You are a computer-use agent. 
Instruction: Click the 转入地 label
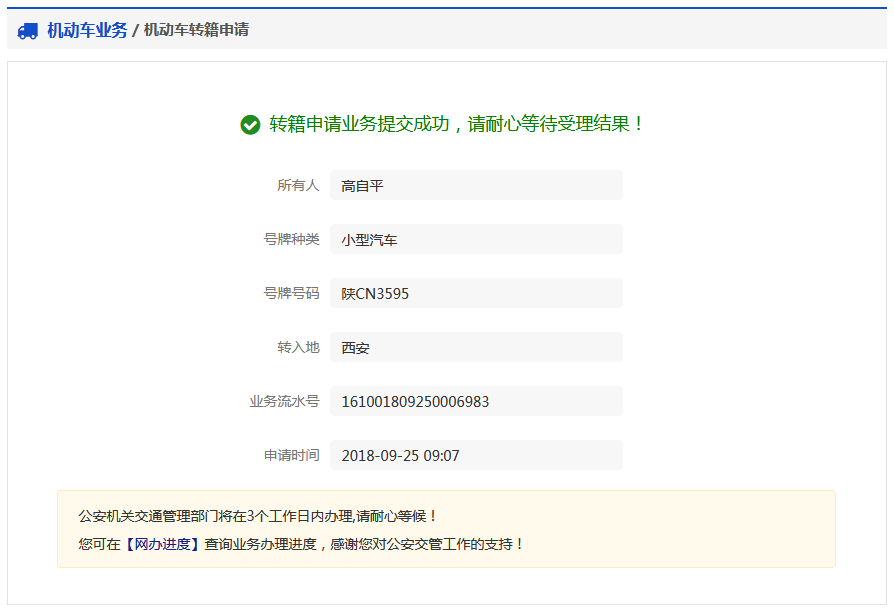pos(298,347)
